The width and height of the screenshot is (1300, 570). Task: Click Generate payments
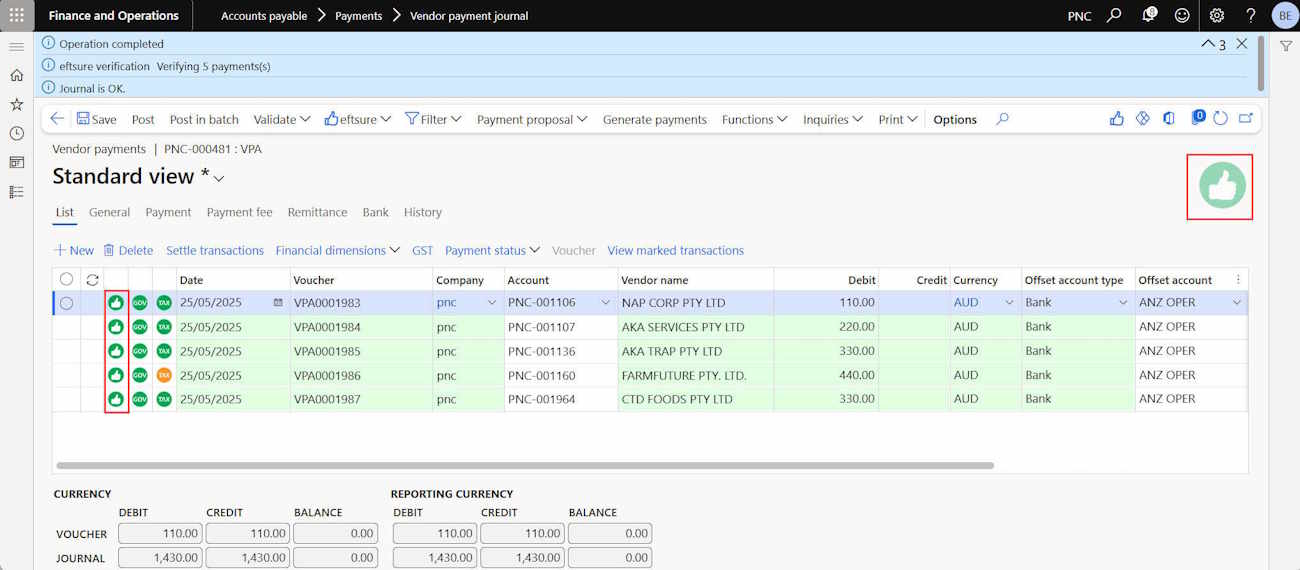click(655, 119)
